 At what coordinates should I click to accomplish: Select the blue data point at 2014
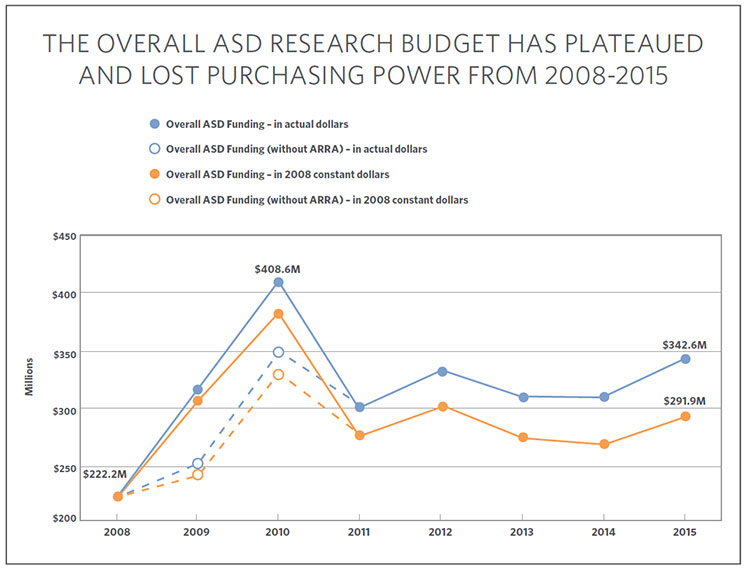coord(604,397)
